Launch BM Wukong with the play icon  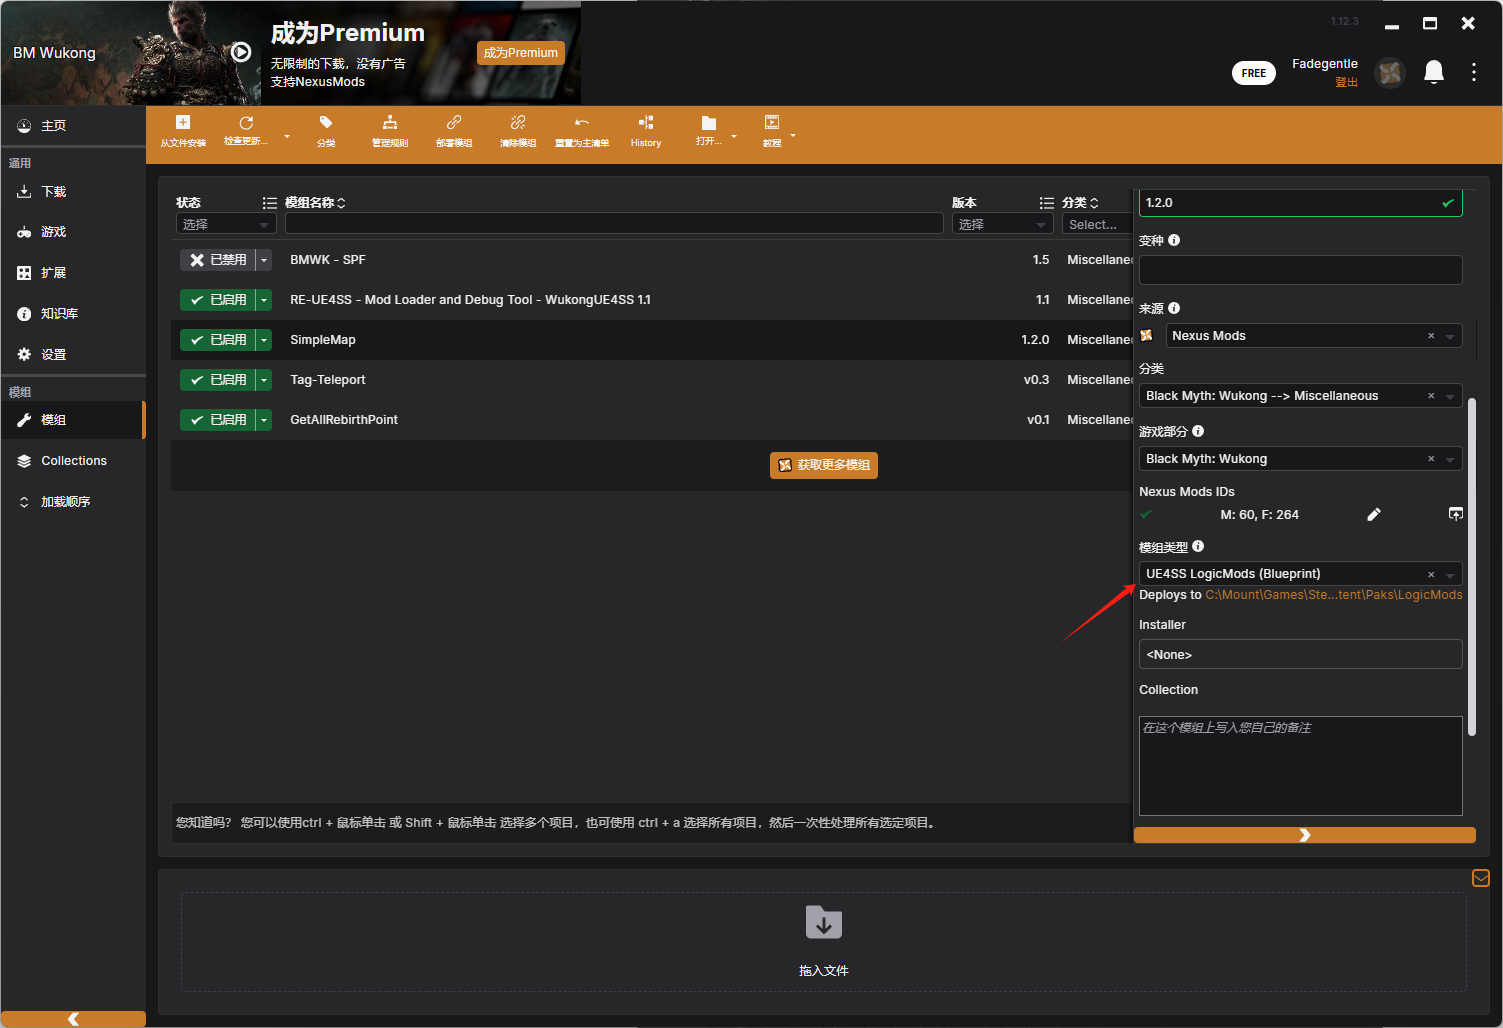(241, 52)
